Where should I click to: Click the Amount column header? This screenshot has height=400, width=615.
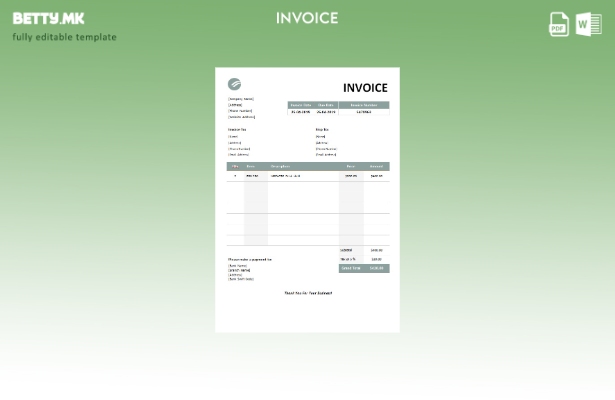click(376, 166)
